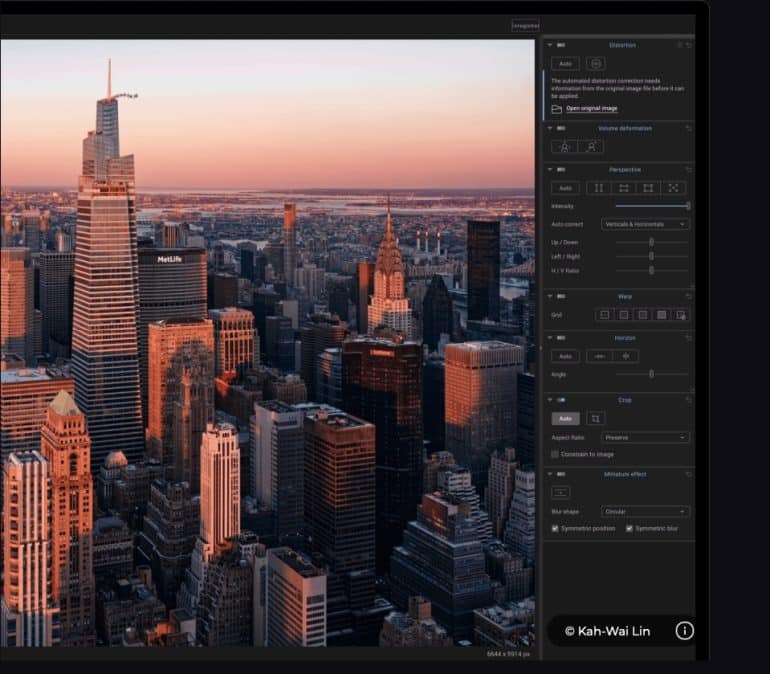
Task: Uncheck the Symmetric blur checkbox
Action: tap(629, 528)
